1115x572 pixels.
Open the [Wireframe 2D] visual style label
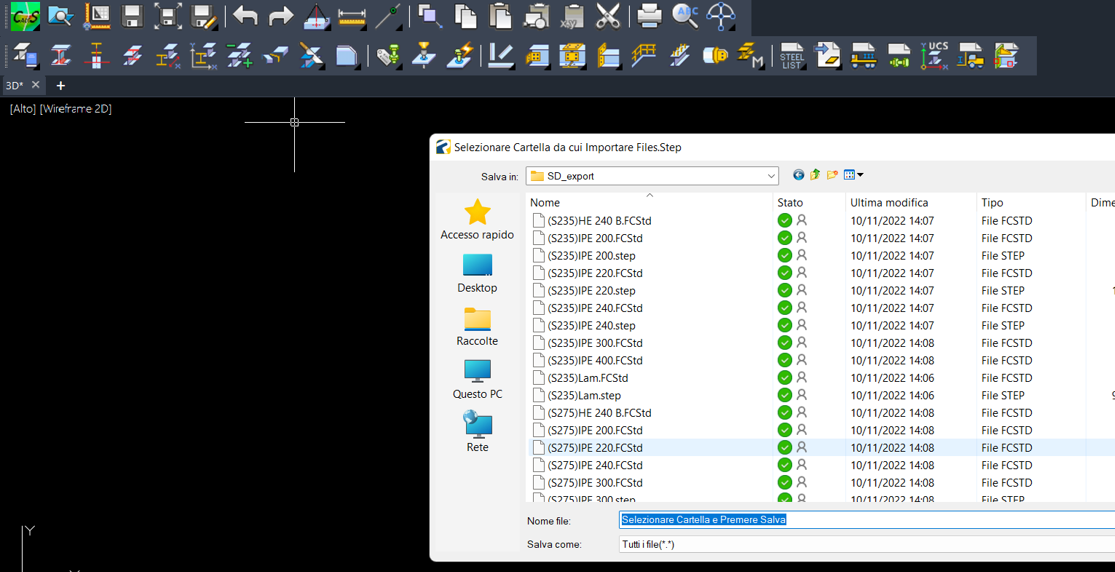(76, 109)
